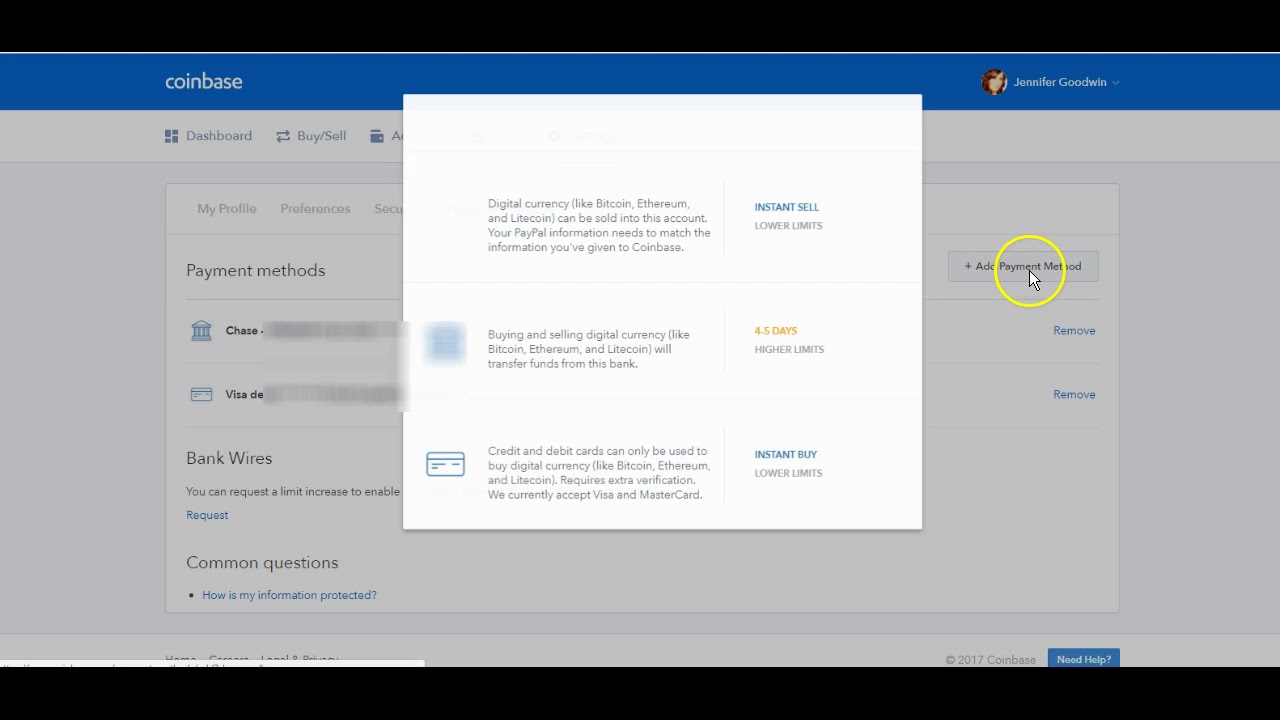Click the Need Help? button
The image size is (1280, 720).
(1084, 659)
